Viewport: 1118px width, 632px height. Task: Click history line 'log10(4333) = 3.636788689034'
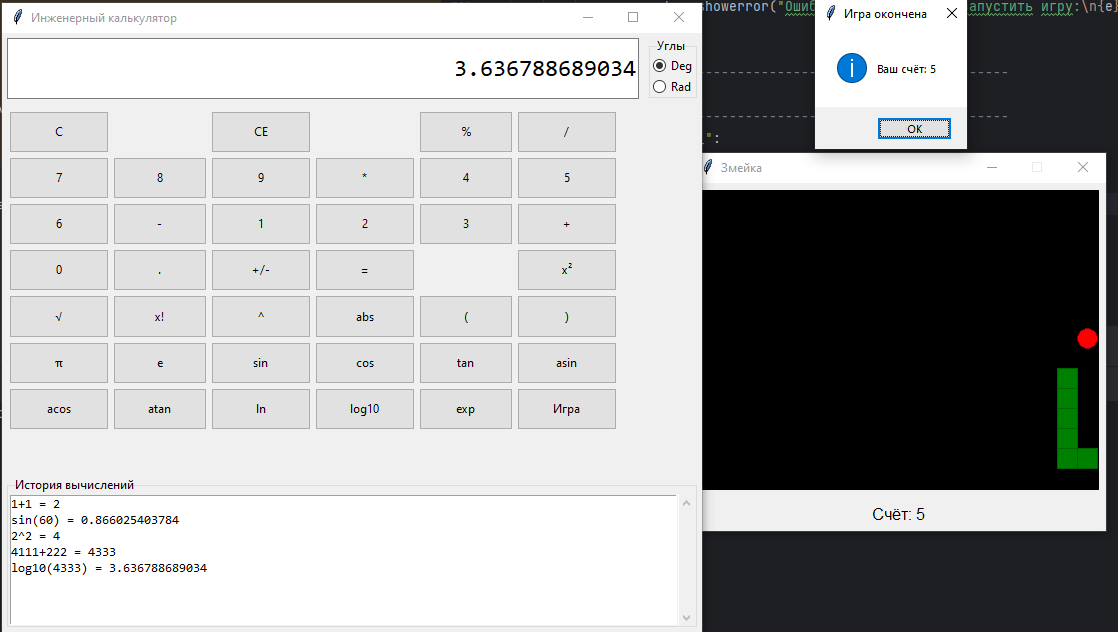tap(109, 569)
